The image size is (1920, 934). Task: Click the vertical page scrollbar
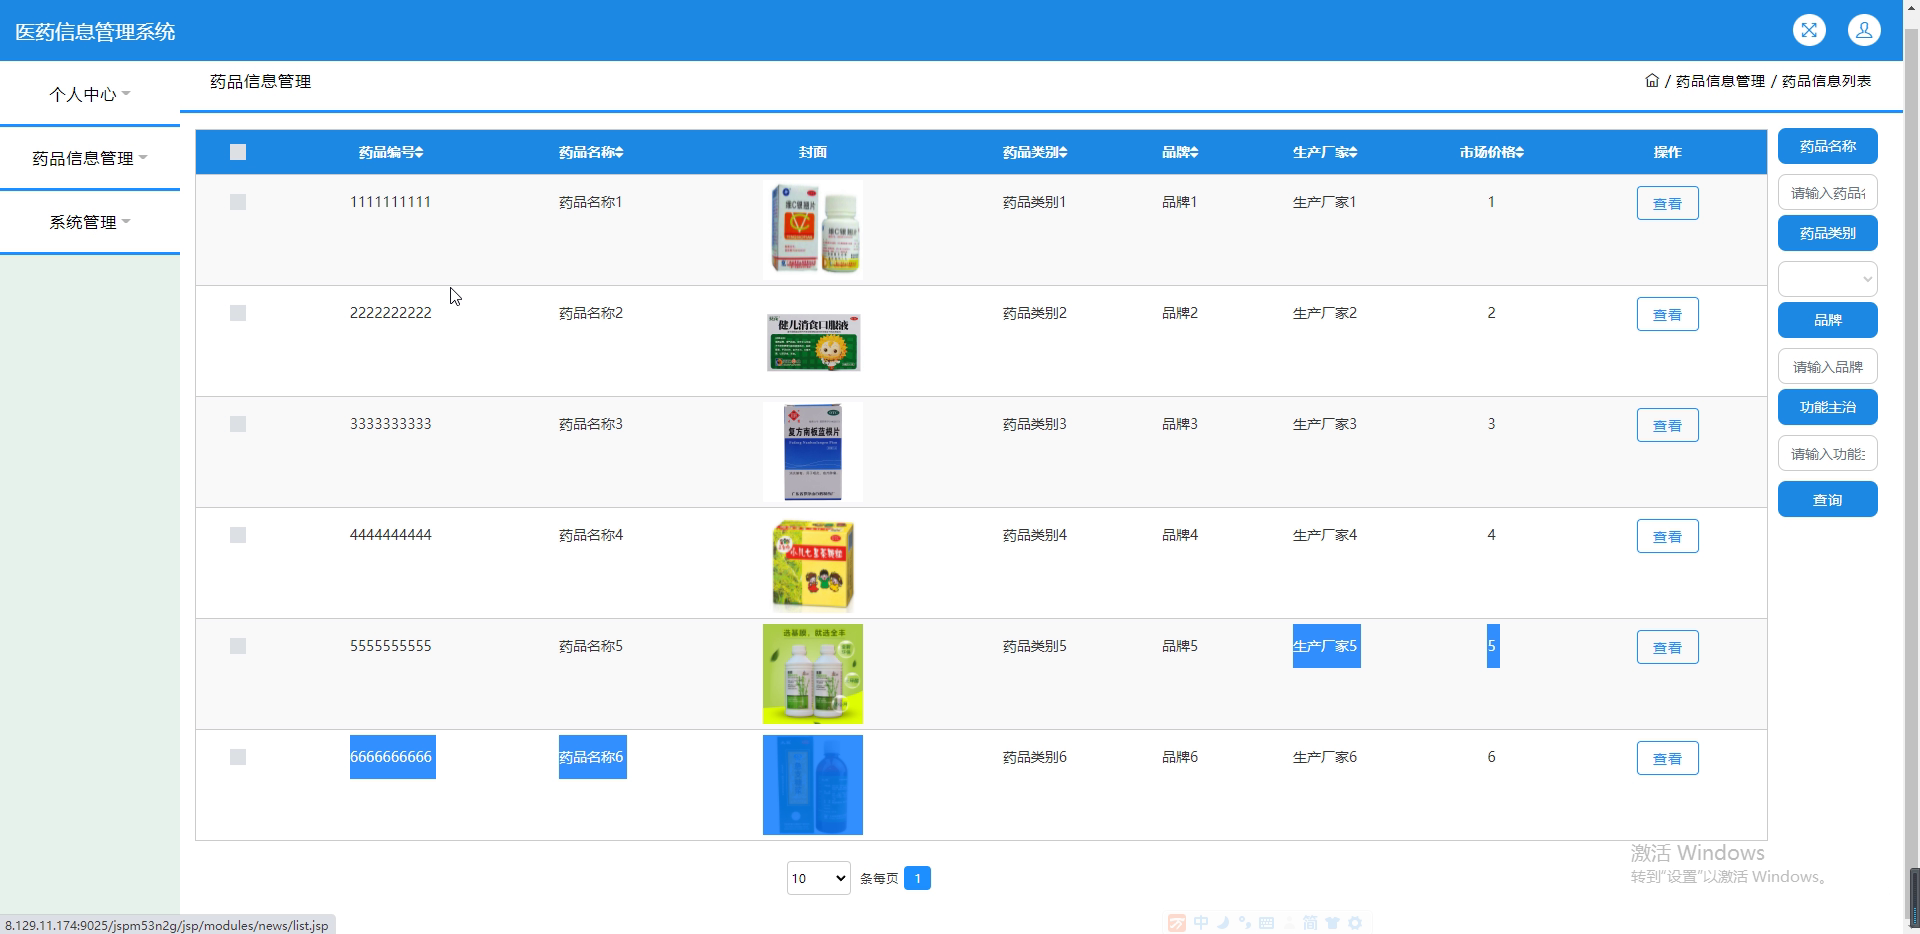pos(1911,467)
